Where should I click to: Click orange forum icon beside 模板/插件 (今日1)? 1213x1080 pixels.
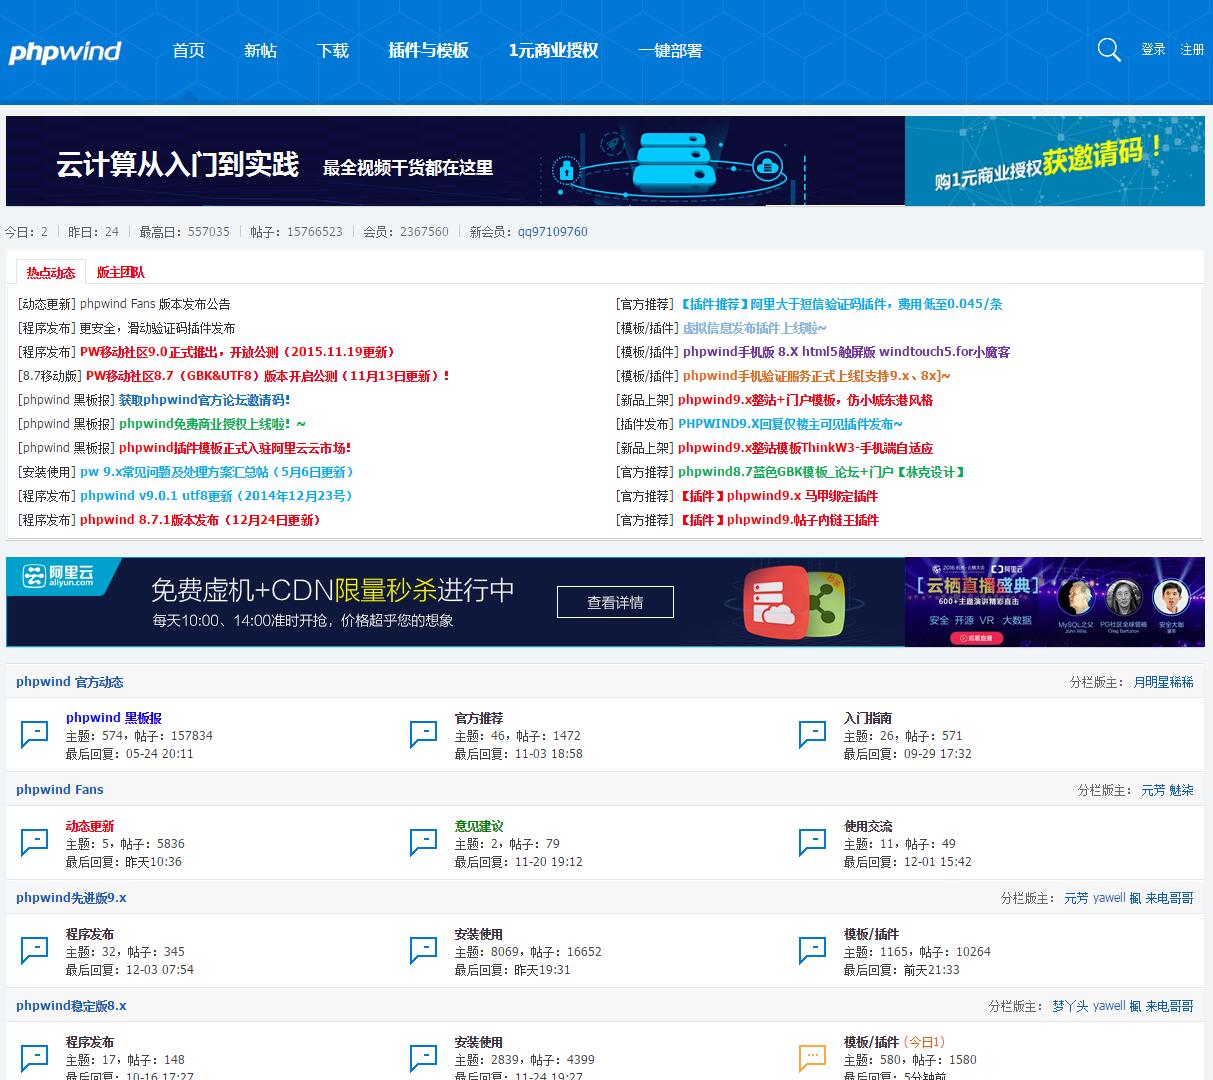click(x=813, y=1059)
